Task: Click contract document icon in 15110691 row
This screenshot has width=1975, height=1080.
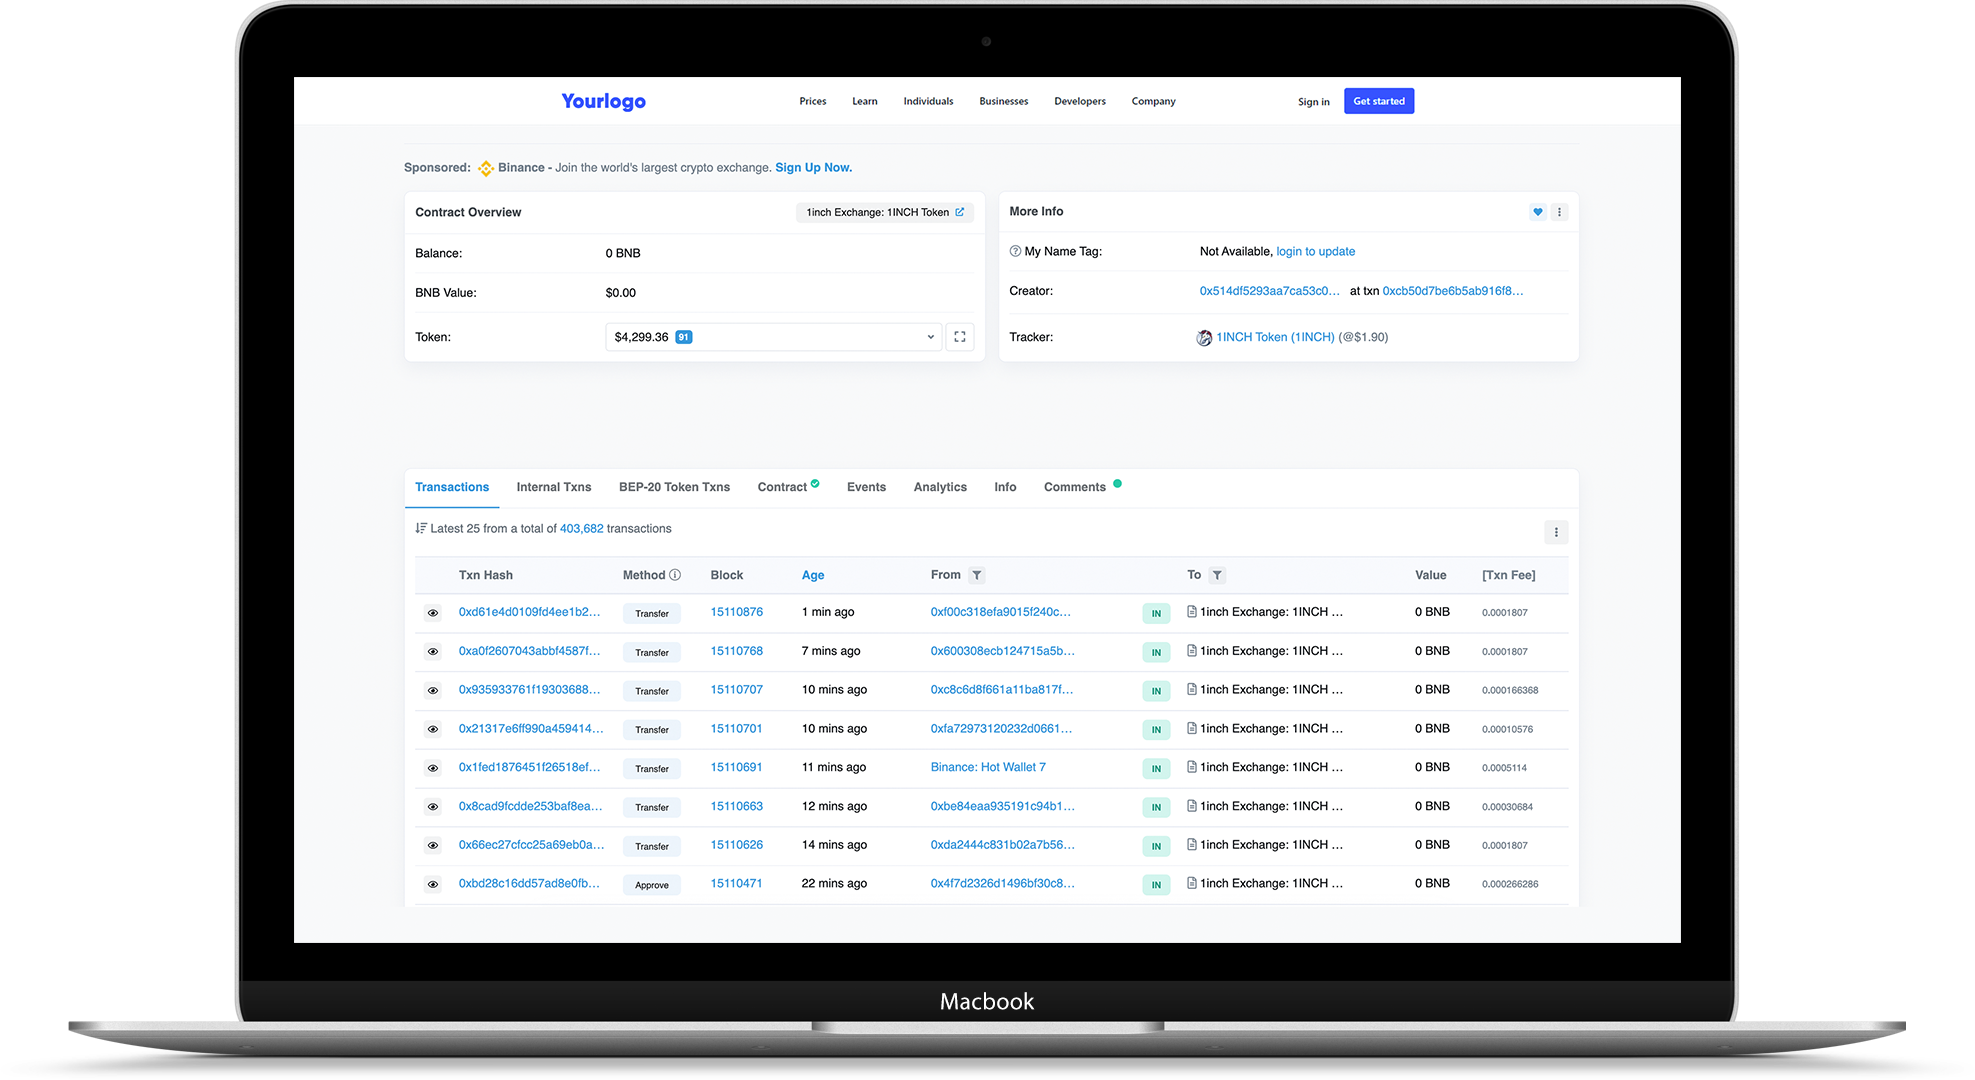Action: click(1191, 767)
